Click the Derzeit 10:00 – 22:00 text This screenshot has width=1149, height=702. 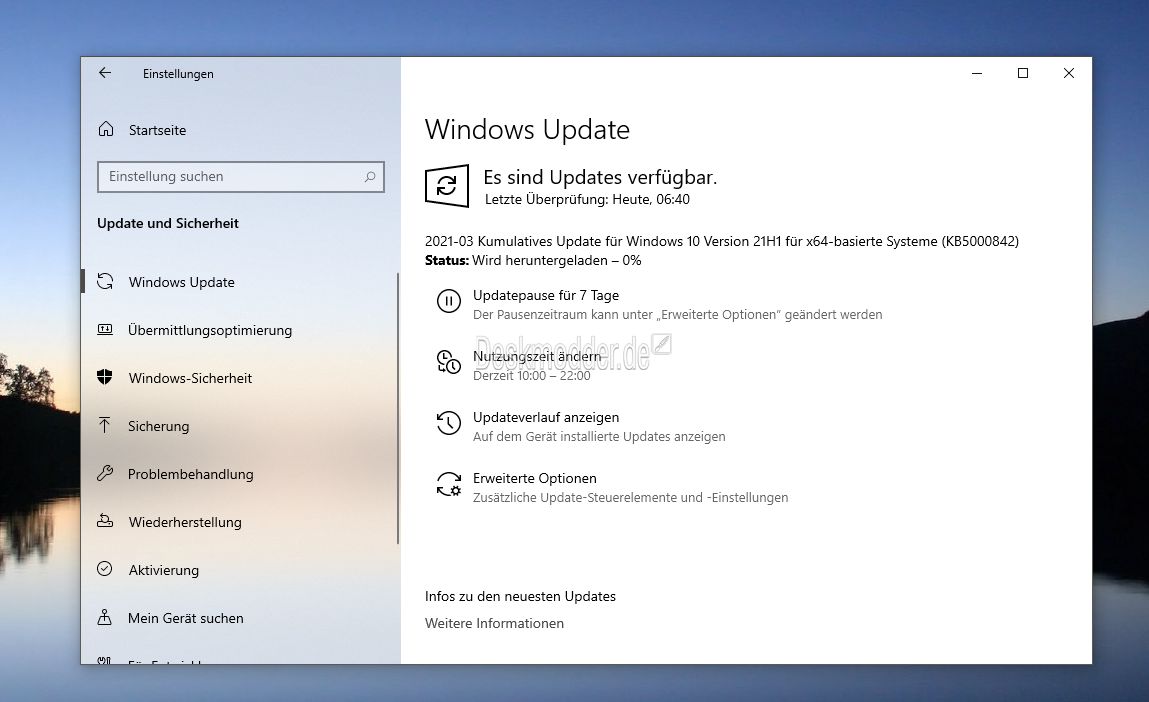tap(532, 376)
